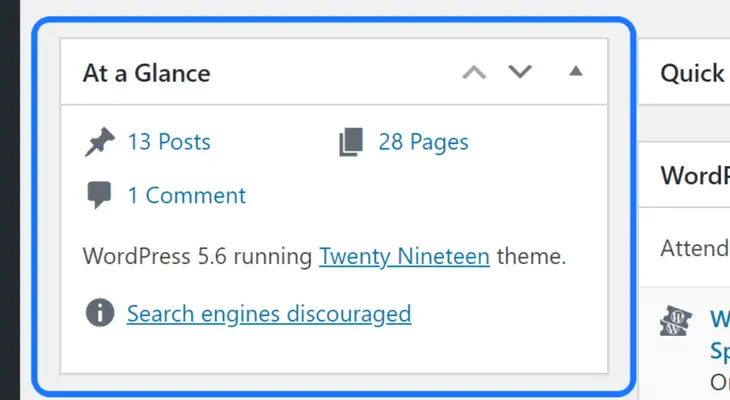Click the WordPress Events widget header

tap(694, 175)
